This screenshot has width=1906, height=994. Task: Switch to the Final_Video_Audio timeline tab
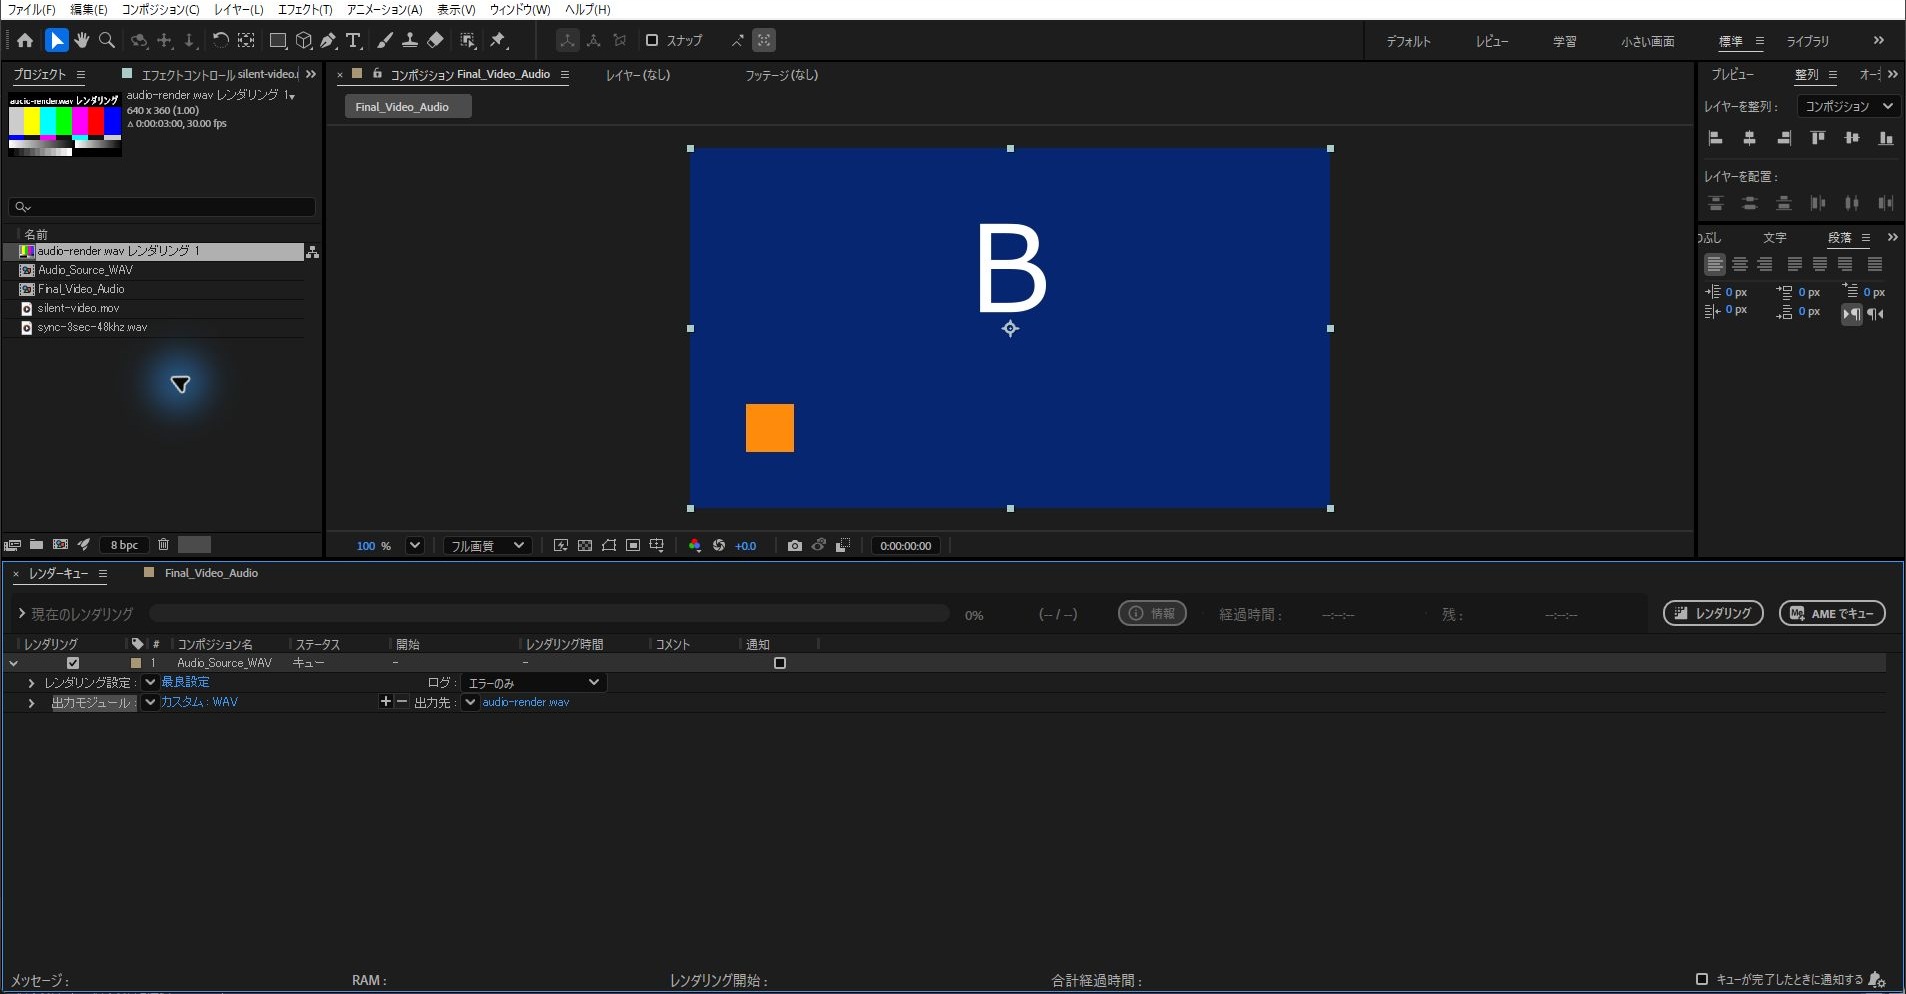pyautogui.click(x=211, y=573)
